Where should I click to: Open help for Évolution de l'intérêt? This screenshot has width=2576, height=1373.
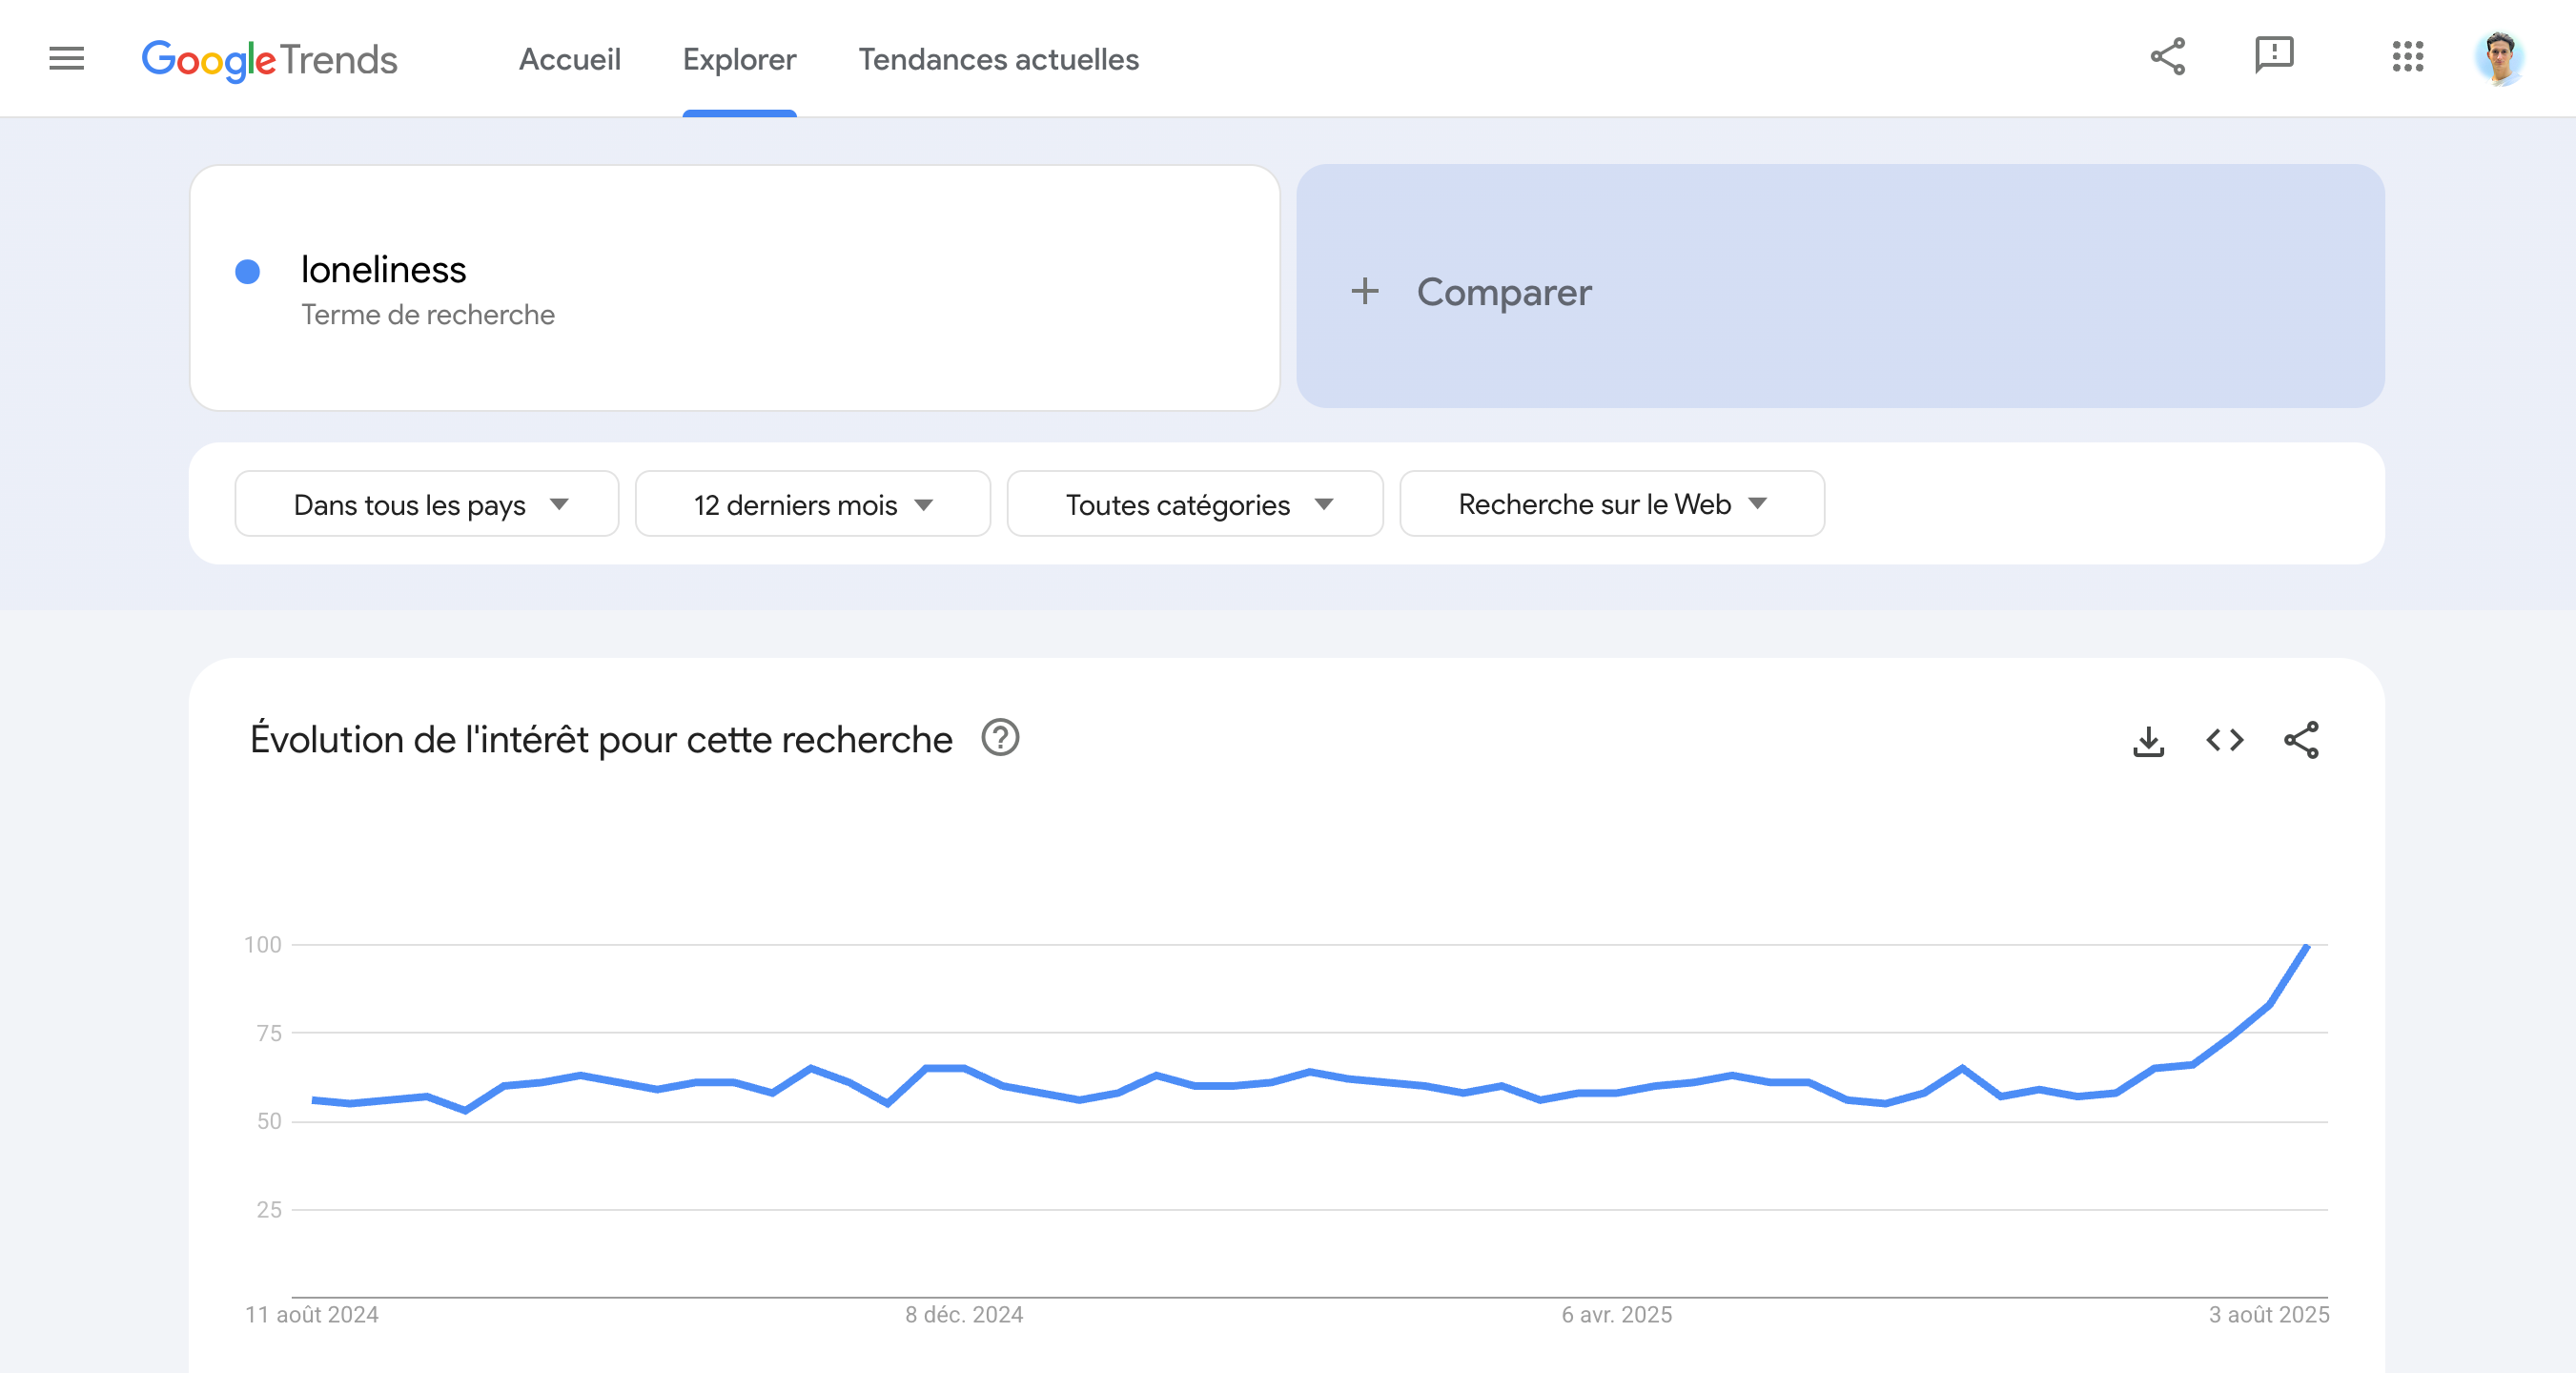click(x=999, y=739)
